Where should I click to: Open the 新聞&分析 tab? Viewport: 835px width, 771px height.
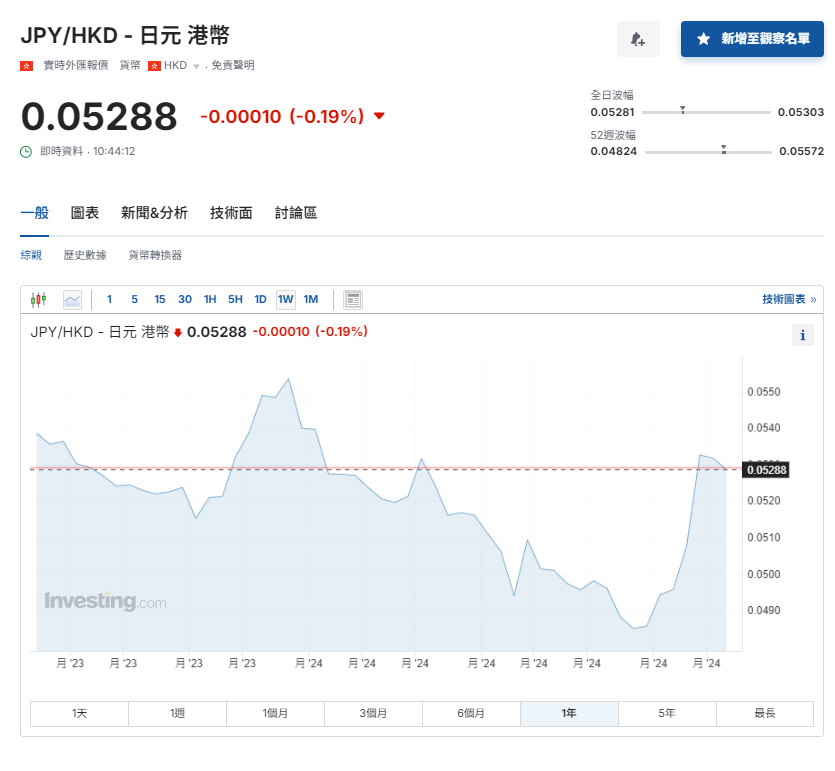click(x=154, y=213)
